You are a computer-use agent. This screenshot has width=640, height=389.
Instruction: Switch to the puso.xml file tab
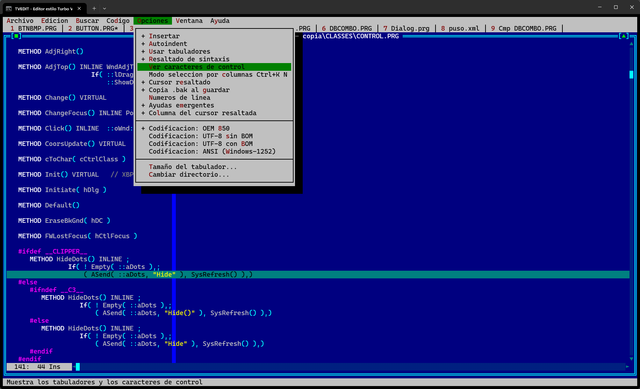tap(460, 29)
